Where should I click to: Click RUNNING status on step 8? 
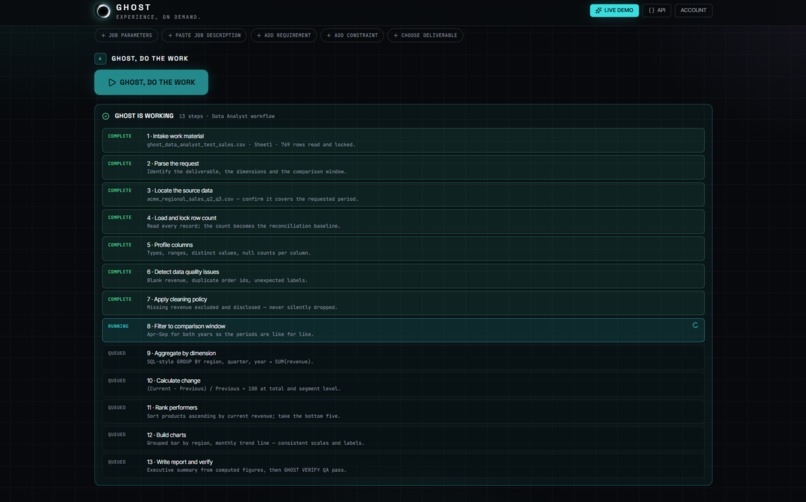click(x=118, y=326)
